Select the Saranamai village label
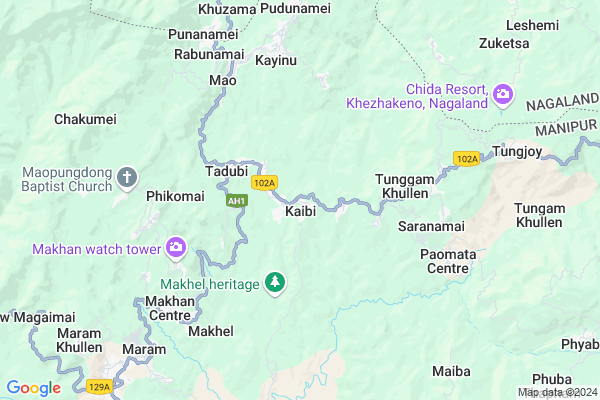600x400 pixels. coord(431,226)
